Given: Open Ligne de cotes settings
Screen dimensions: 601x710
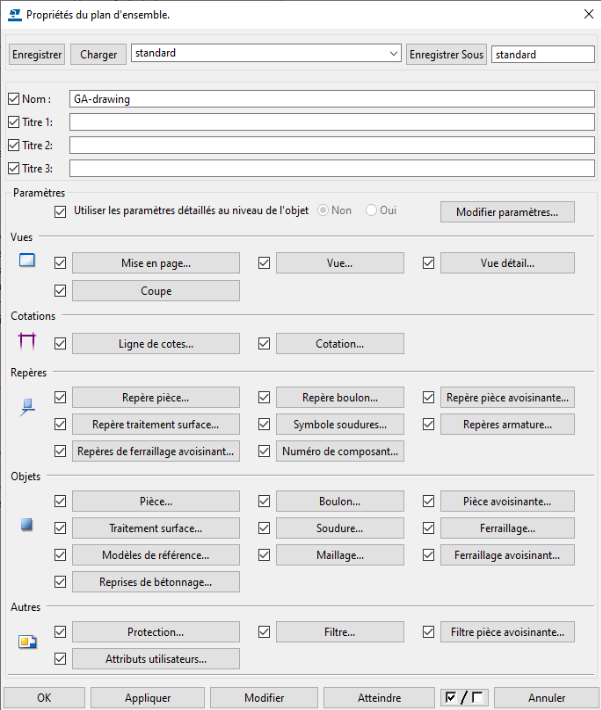Looking at the screenshot, I should click(156, 343).
